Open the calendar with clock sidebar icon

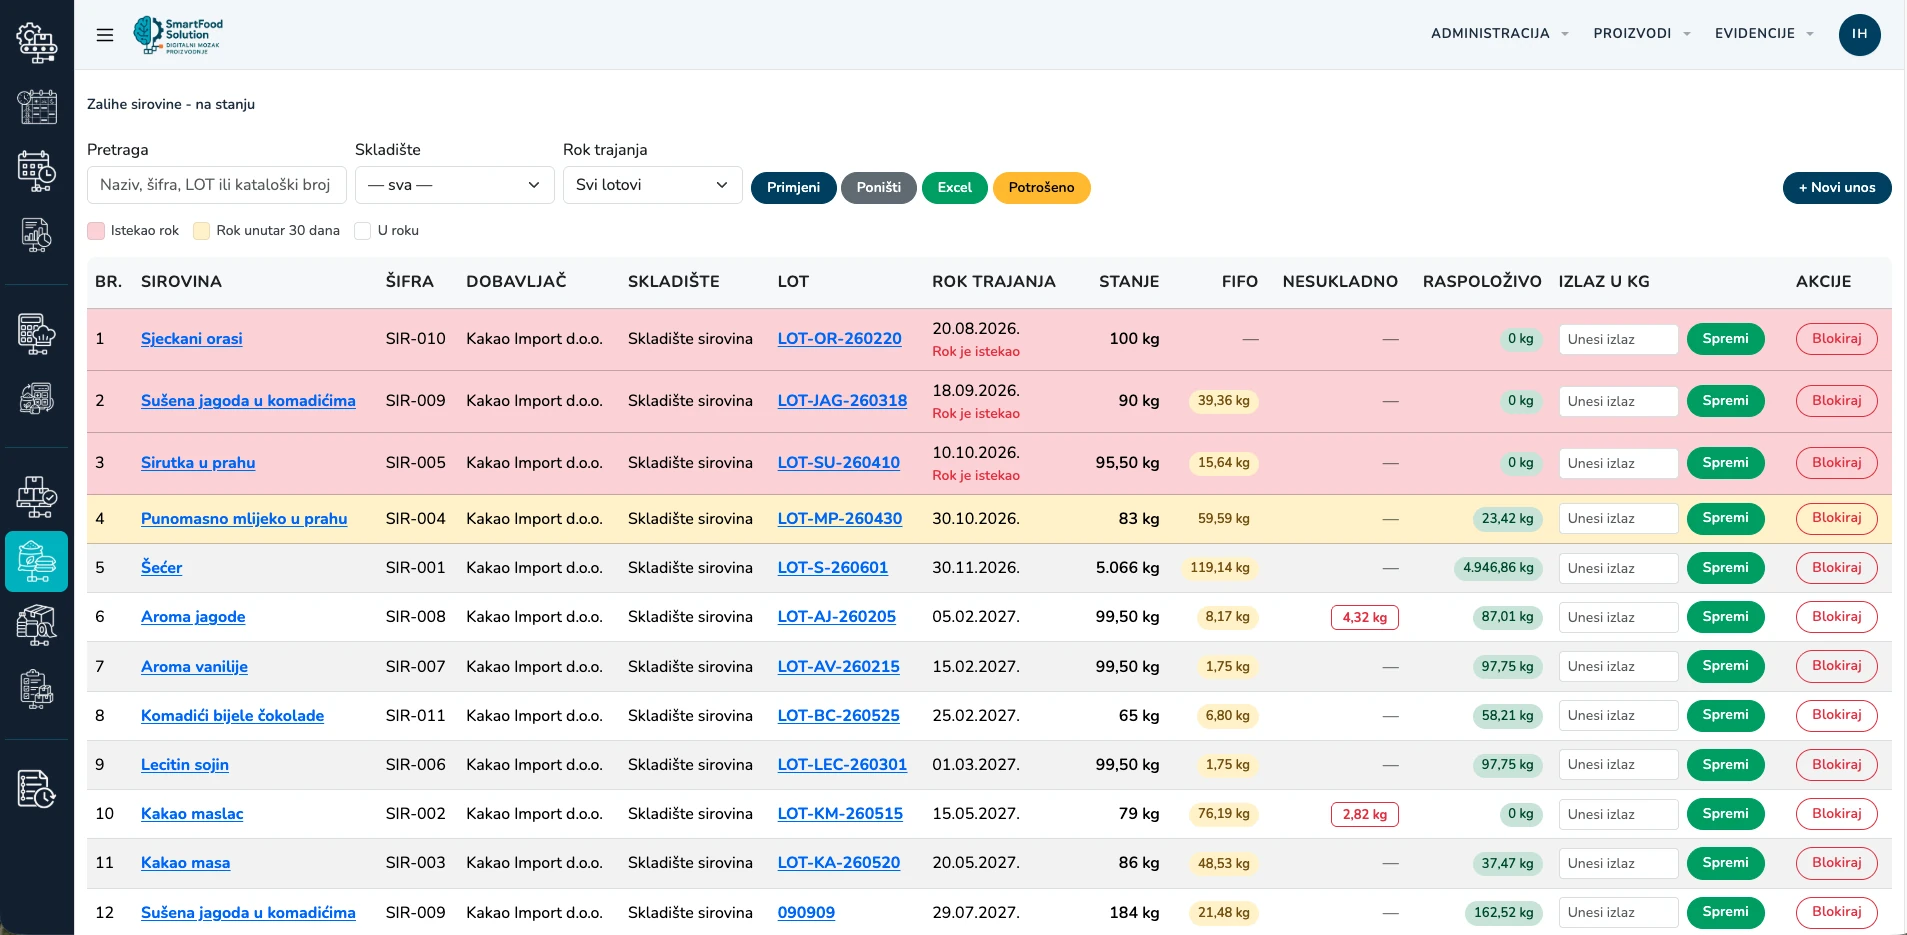[37, 171]
